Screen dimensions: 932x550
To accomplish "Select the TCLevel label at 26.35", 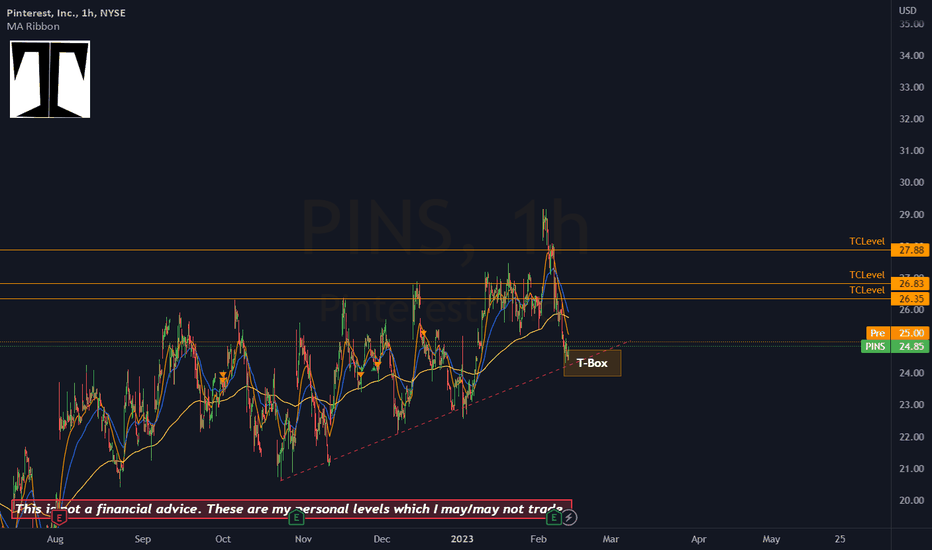I will pos(867,290).
